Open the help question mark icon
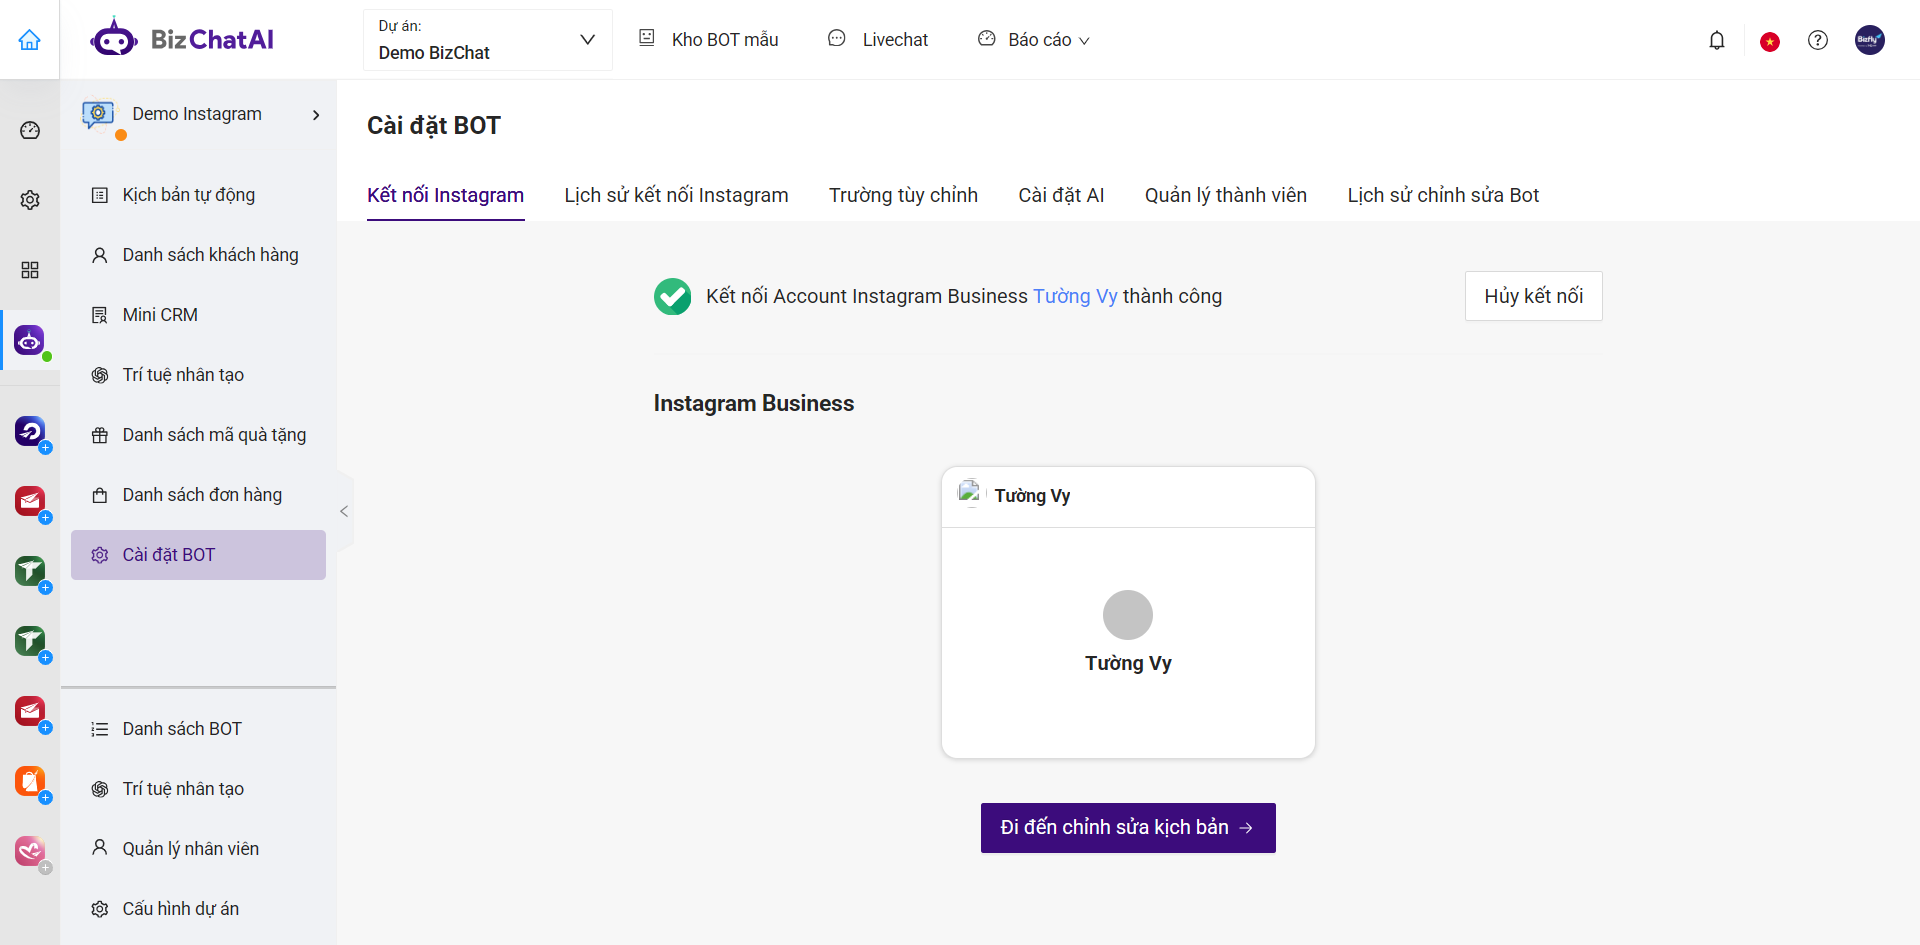Screen dimensions: 1920x945 [x=1818, y=40]
